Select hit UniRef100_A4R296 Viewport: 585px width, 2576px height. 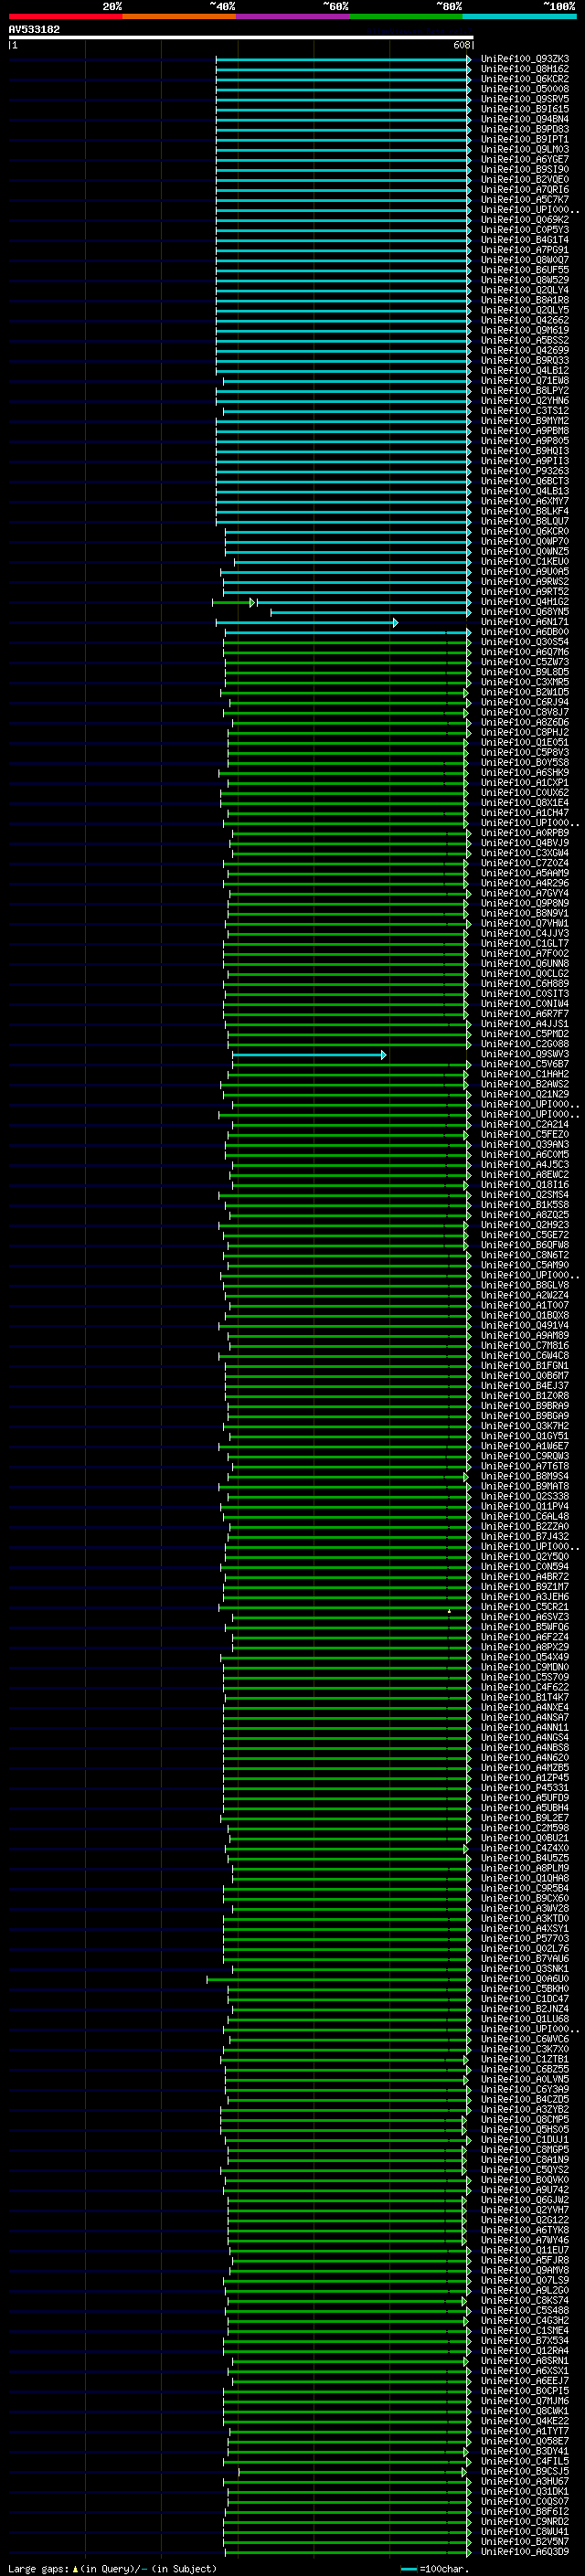[x=524, y=884]
